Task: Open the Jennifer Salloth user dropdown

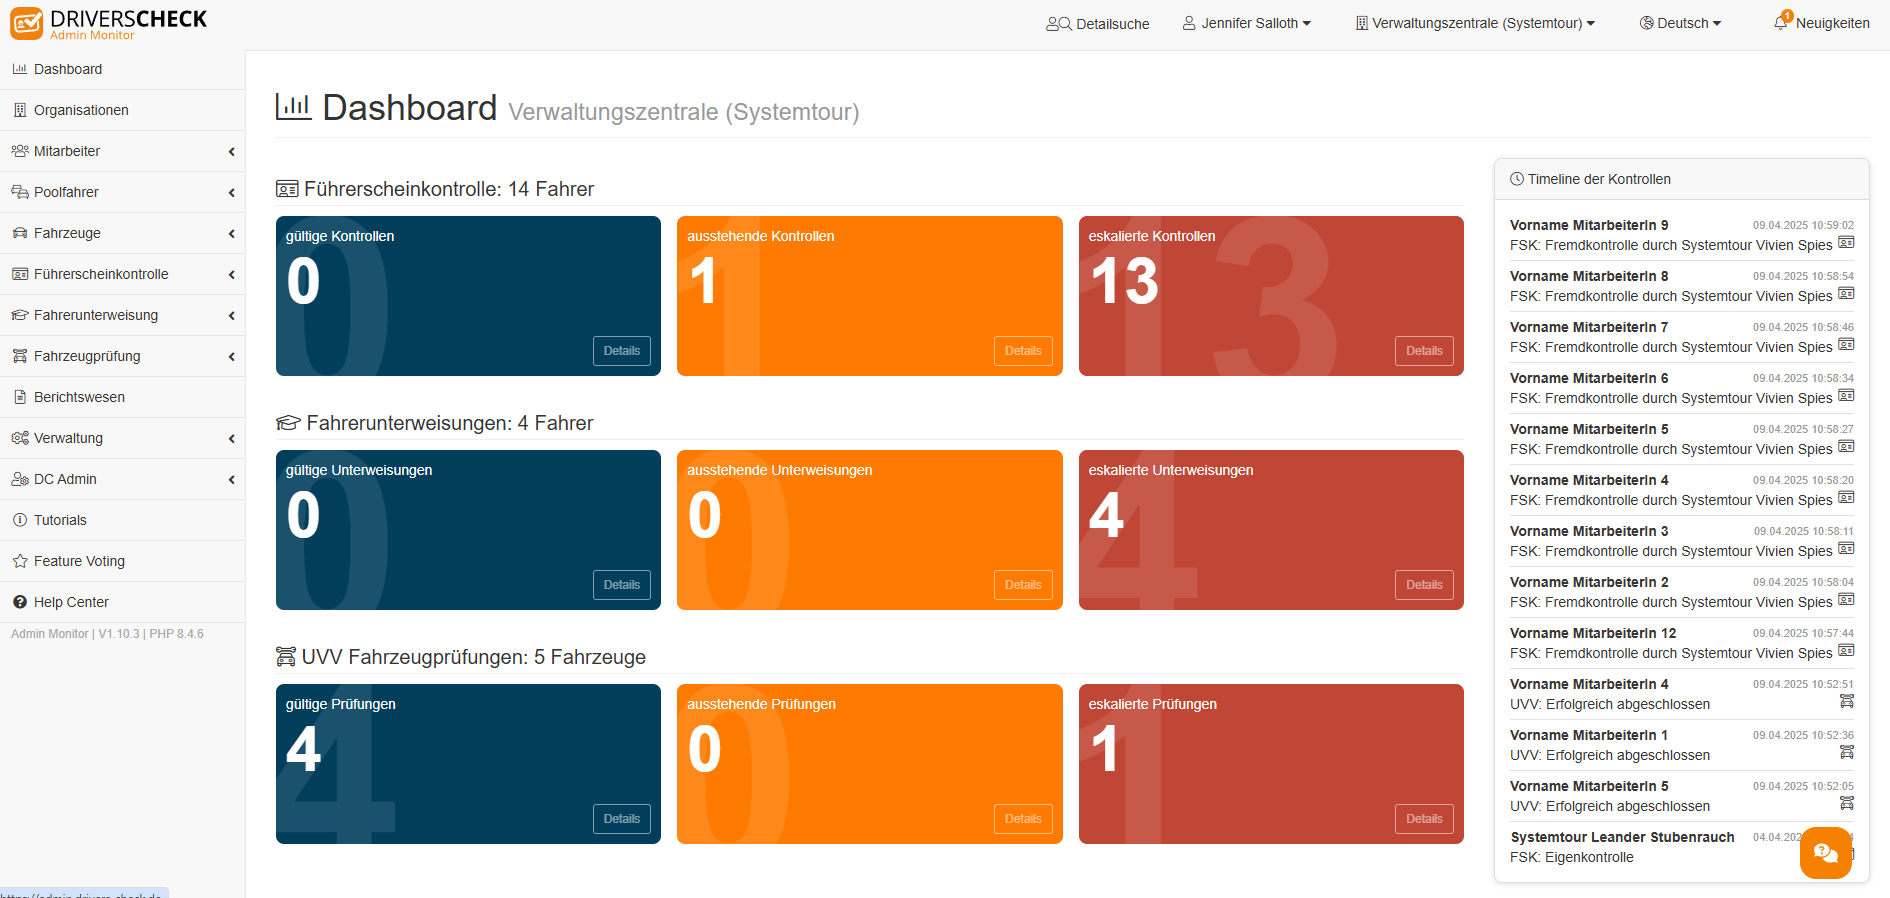Action: pos(1247,23)
